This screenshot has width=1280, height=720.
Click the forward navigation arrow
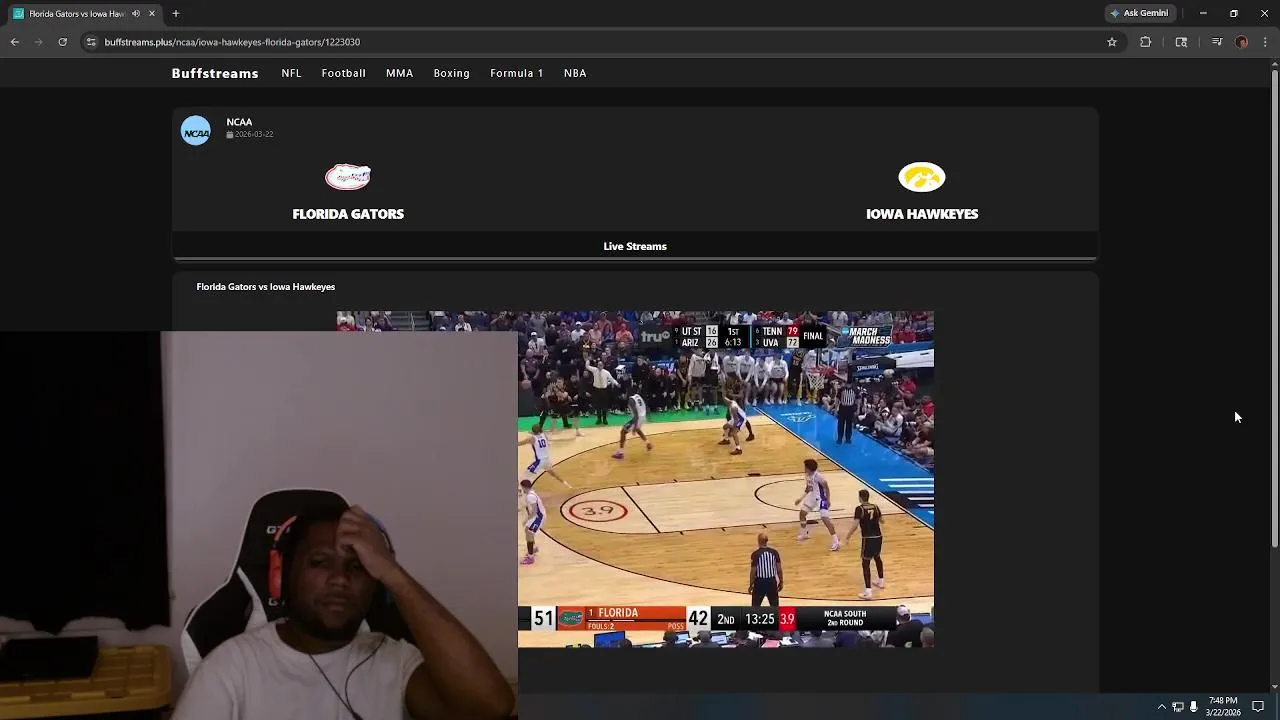click(39, 42)
